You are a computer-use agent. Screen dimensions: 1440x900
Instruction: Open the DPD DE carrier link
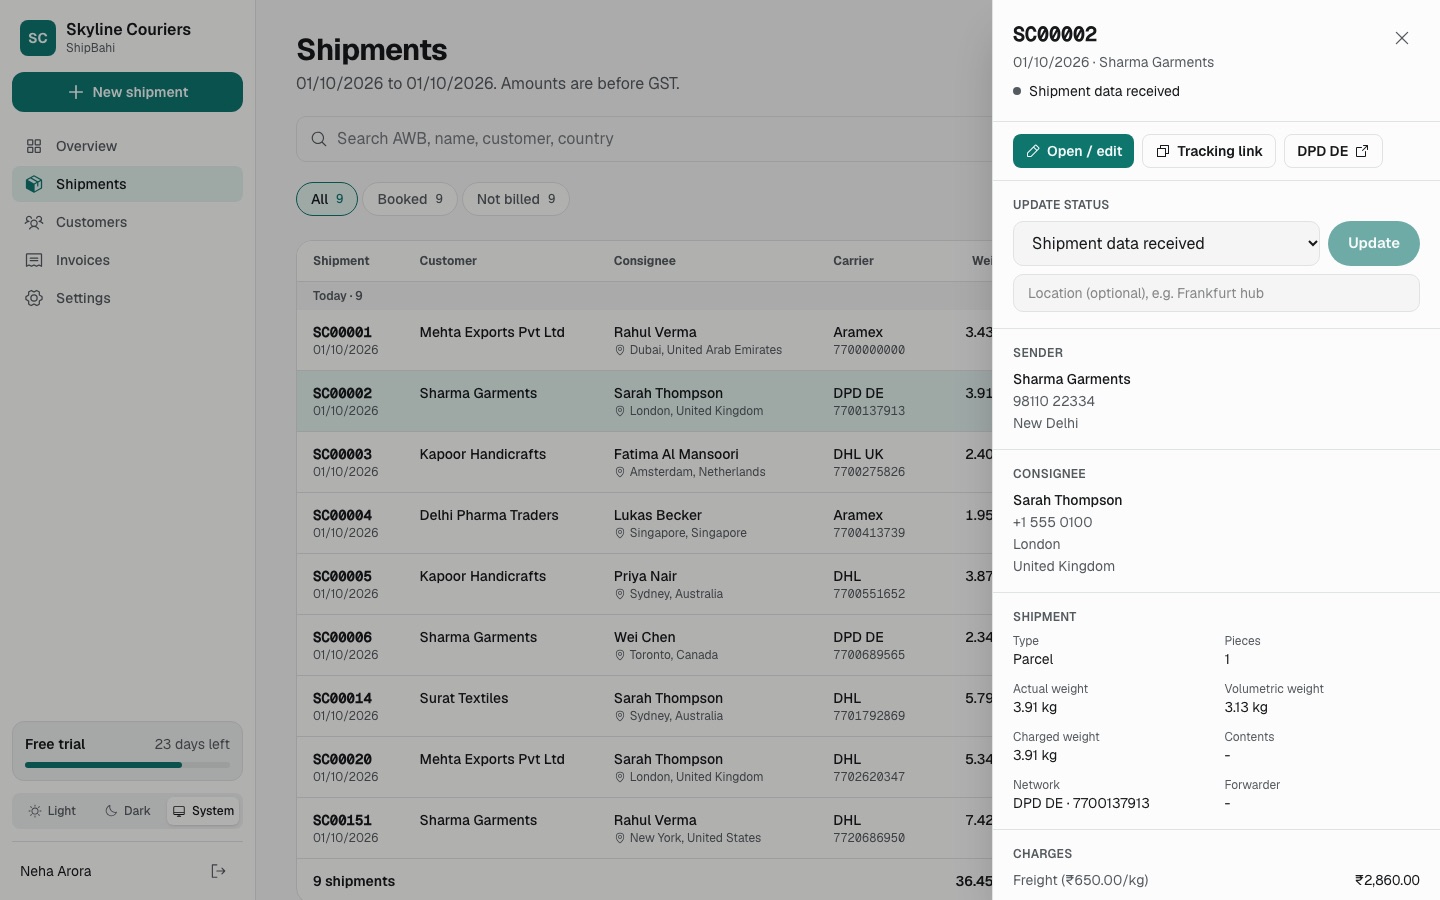pyautogui.click(x=1333, y=151)
